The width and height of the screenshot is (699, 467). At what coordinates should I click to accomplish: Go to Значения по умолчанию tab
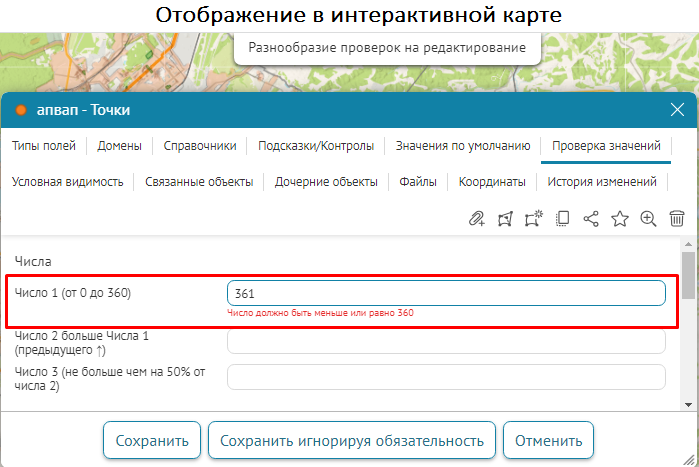[462, 146]
